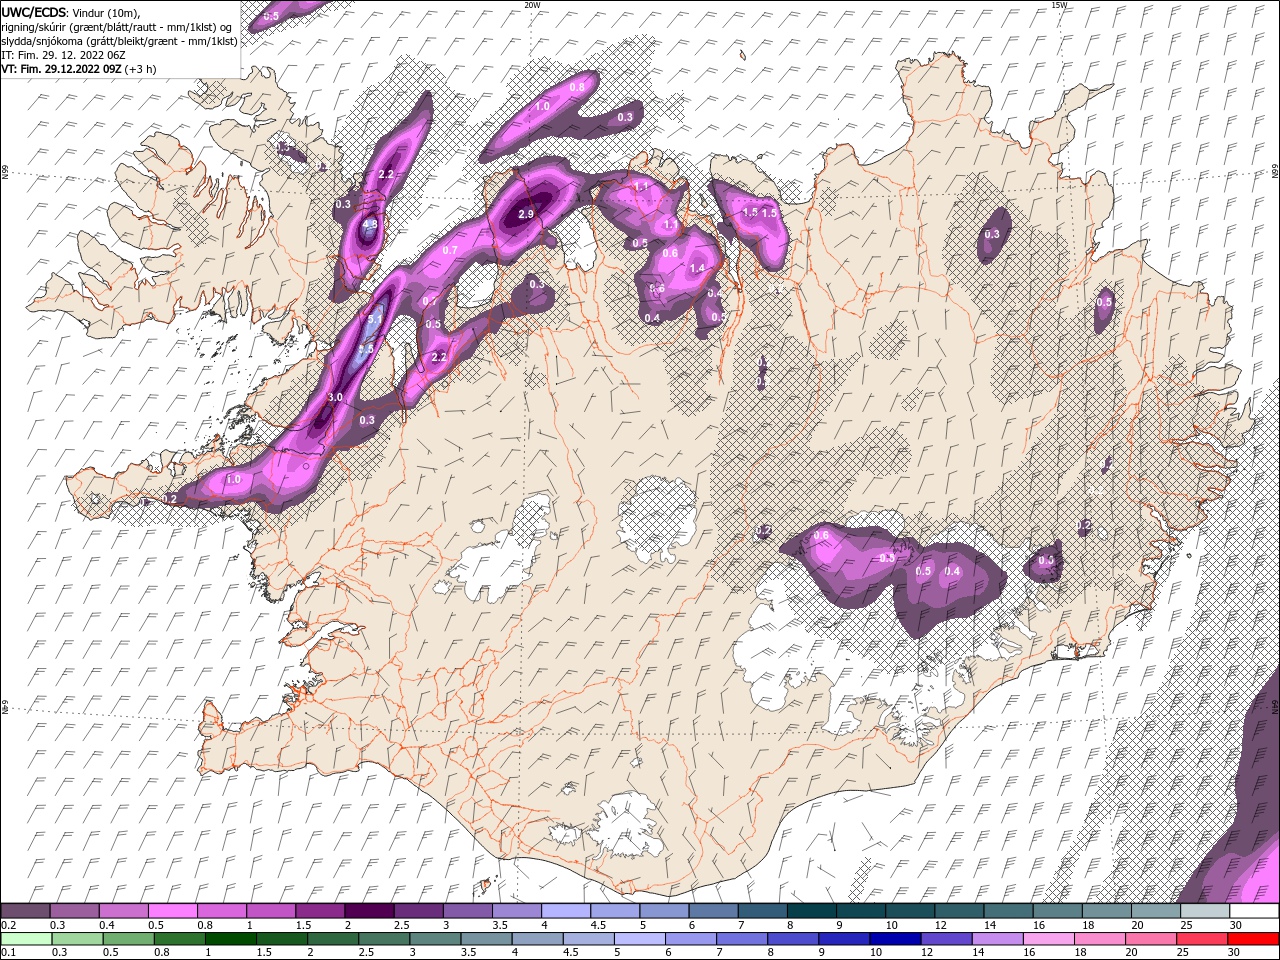Click the 3.0 precipitation value on map
This screenshot has width=1280, height=960.
click(336, 397)
